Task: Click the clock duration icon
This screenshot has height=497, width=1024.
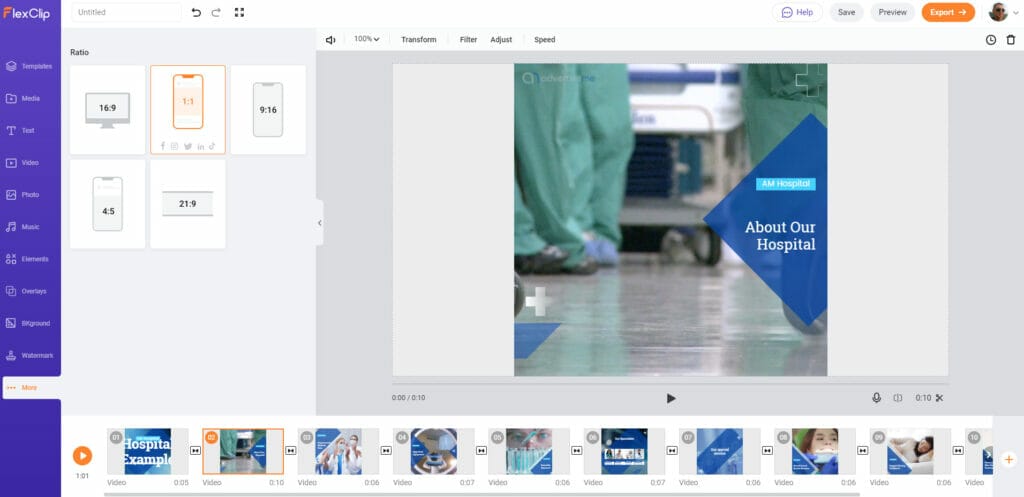Action: (991, 40)
